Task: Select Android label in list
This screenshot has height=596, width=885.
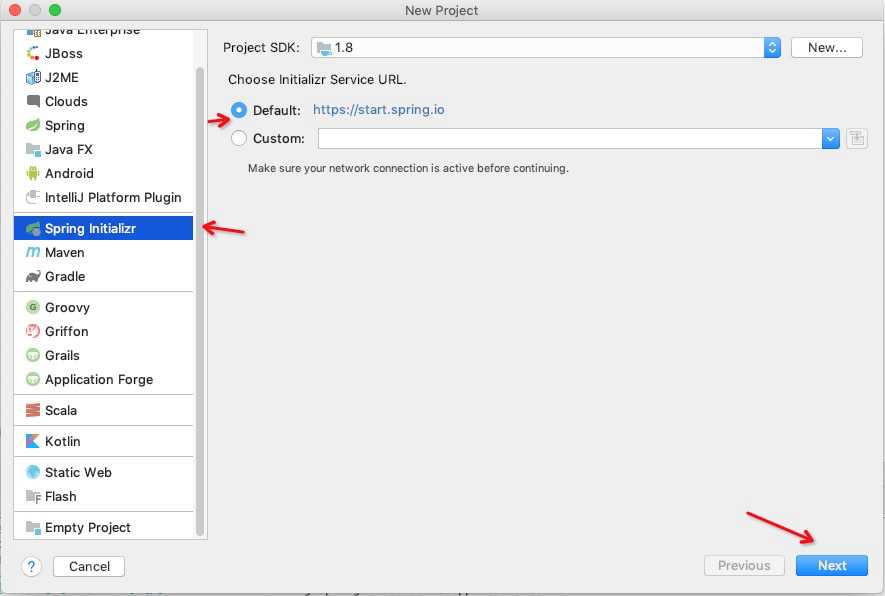Action: pyautogui.click(x=69, y=173)
